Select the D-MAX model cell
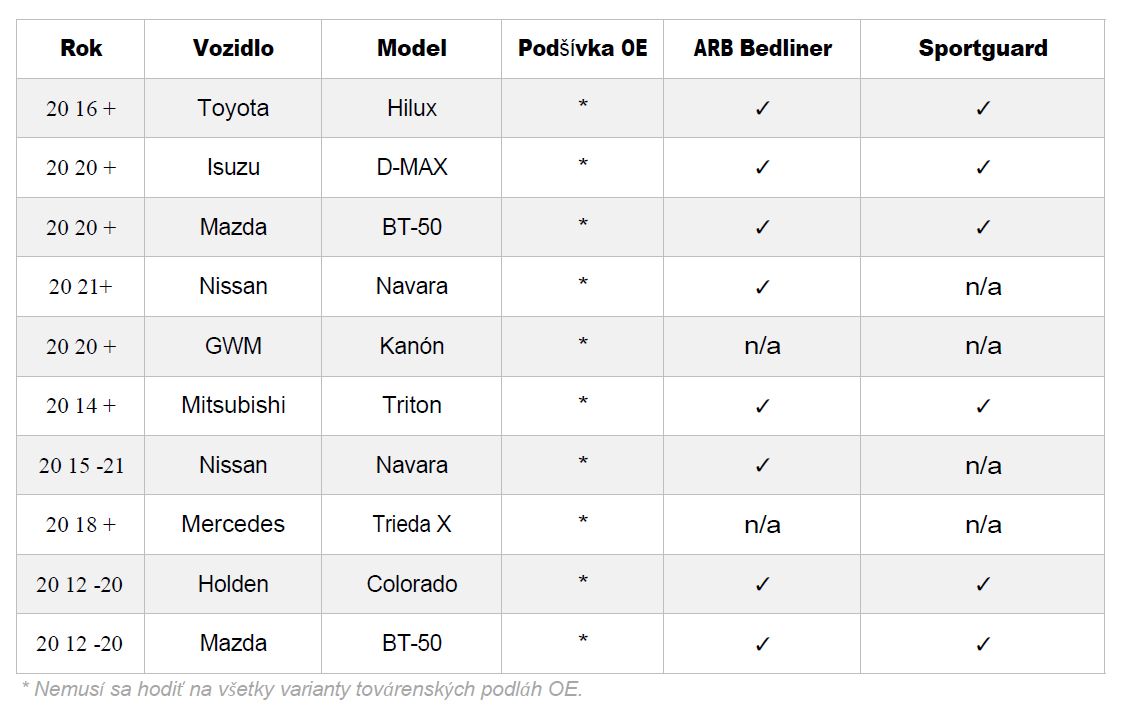Screen dimensions: 1122x710 (x=411, y=167)
